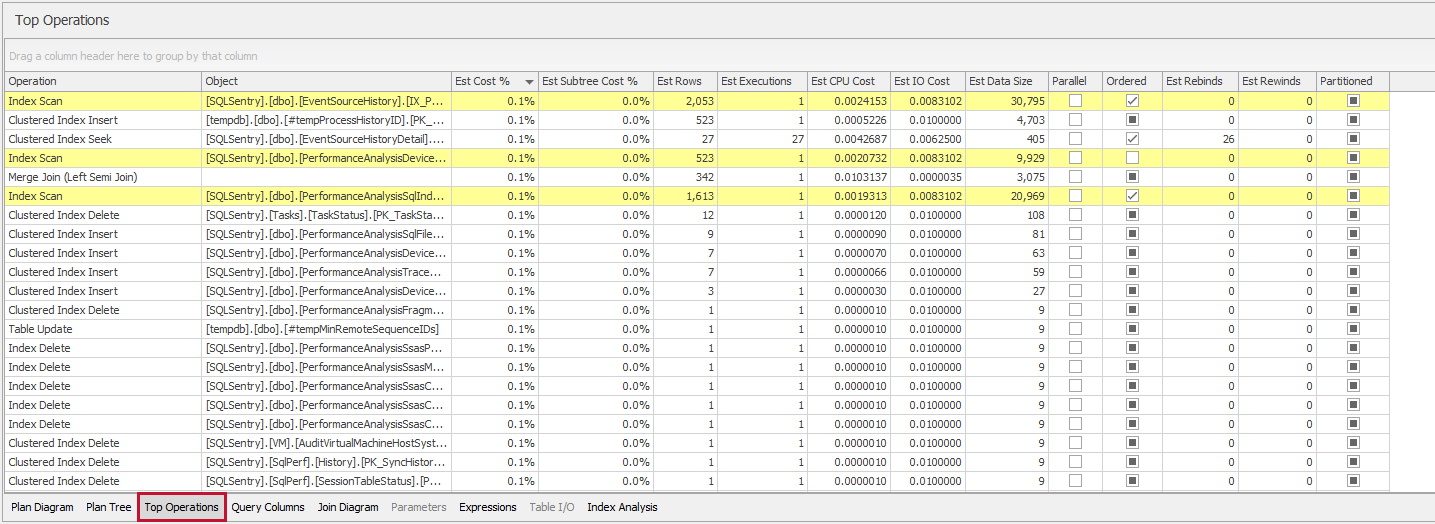Click Est CPU Cost value 0.0005226
1435x524 pixels.
(x=861, y=120)
